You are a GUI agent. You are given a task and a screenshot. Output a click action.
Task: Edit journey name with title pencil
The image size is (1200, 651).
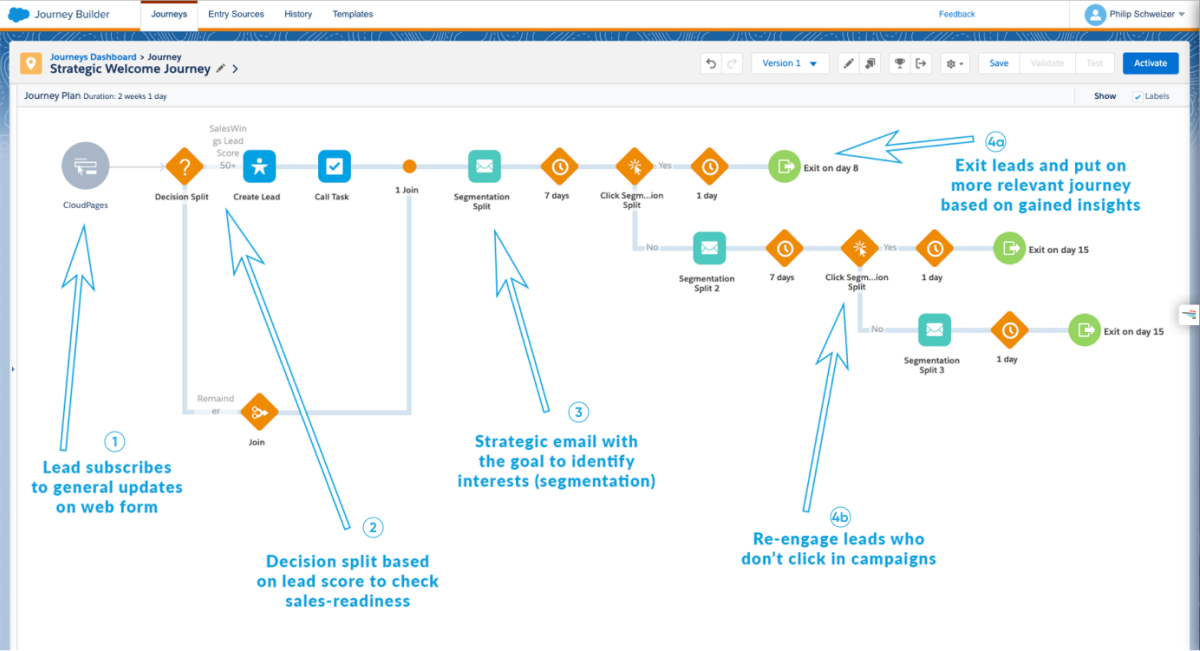tap(221, 69)
